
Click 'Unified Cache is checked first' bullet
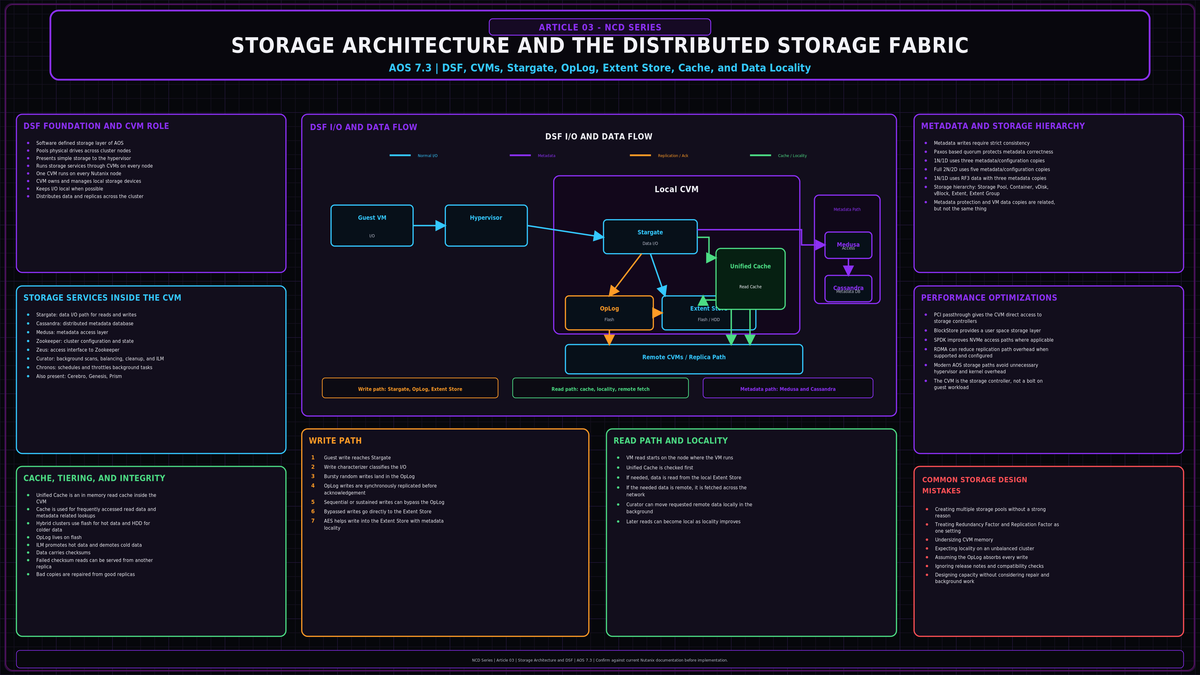tap(663, 467)
